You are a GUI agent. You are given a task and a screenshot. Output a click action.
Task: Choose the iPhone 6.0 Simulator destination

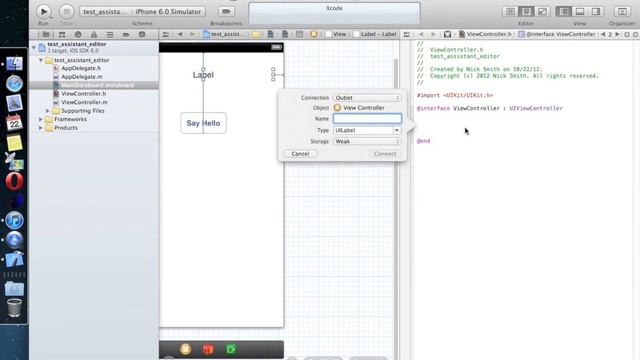(168, 11)
